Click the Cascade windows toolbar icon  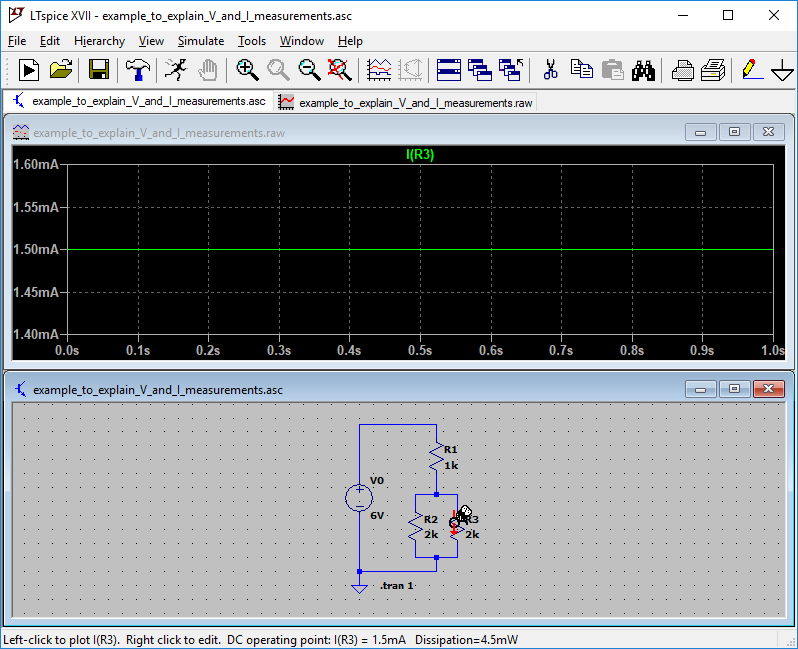[480, 69]
